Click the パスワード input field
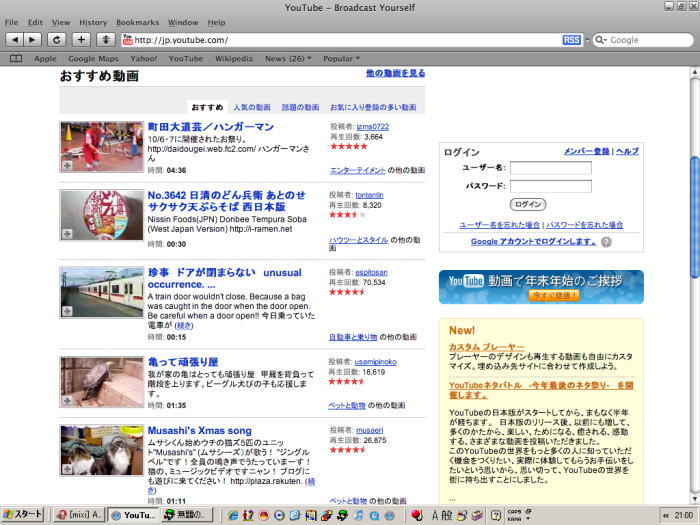Image resolution: width=700 pixels, height=525 pixels. coord(550,186)
